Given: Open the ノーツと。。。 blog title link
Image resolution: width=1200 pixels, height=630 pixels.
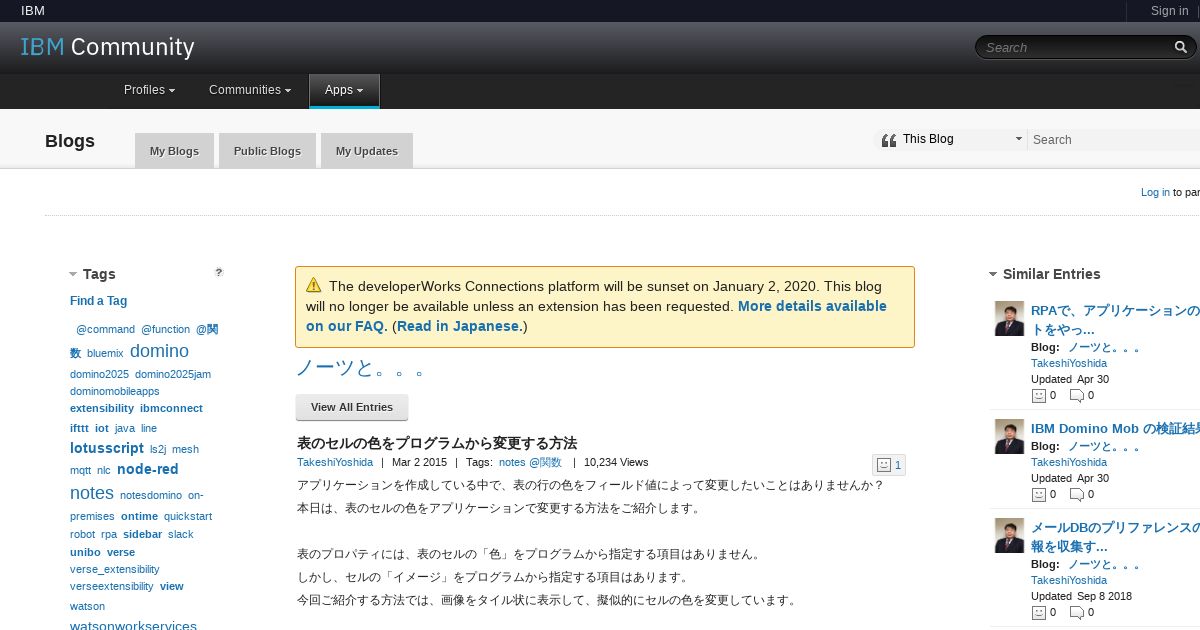Looking at the screenshot, I should click(361, 368).
